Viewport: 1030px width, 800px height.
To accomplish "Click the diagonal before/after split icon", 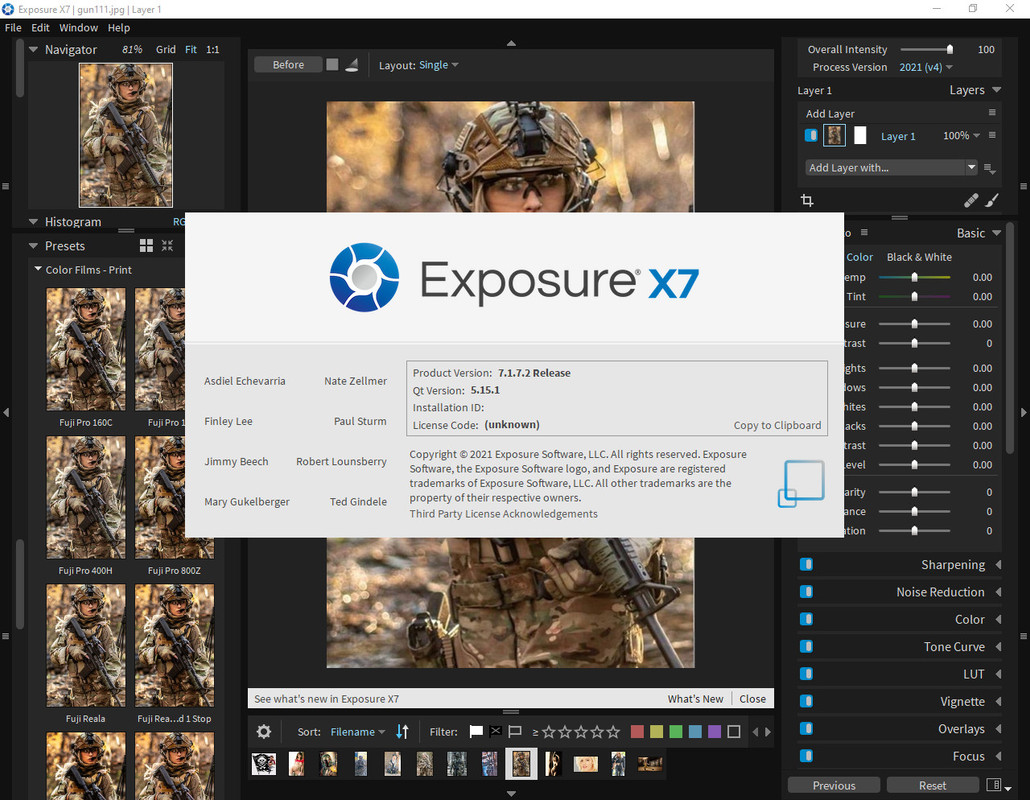I will 352,64.
